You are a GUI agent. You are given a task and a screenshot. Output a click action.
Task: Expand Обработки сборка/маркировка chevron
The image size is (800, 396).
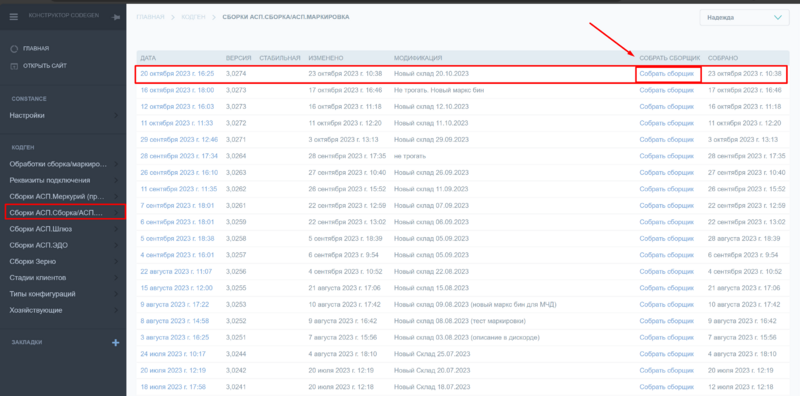[116, 164]
